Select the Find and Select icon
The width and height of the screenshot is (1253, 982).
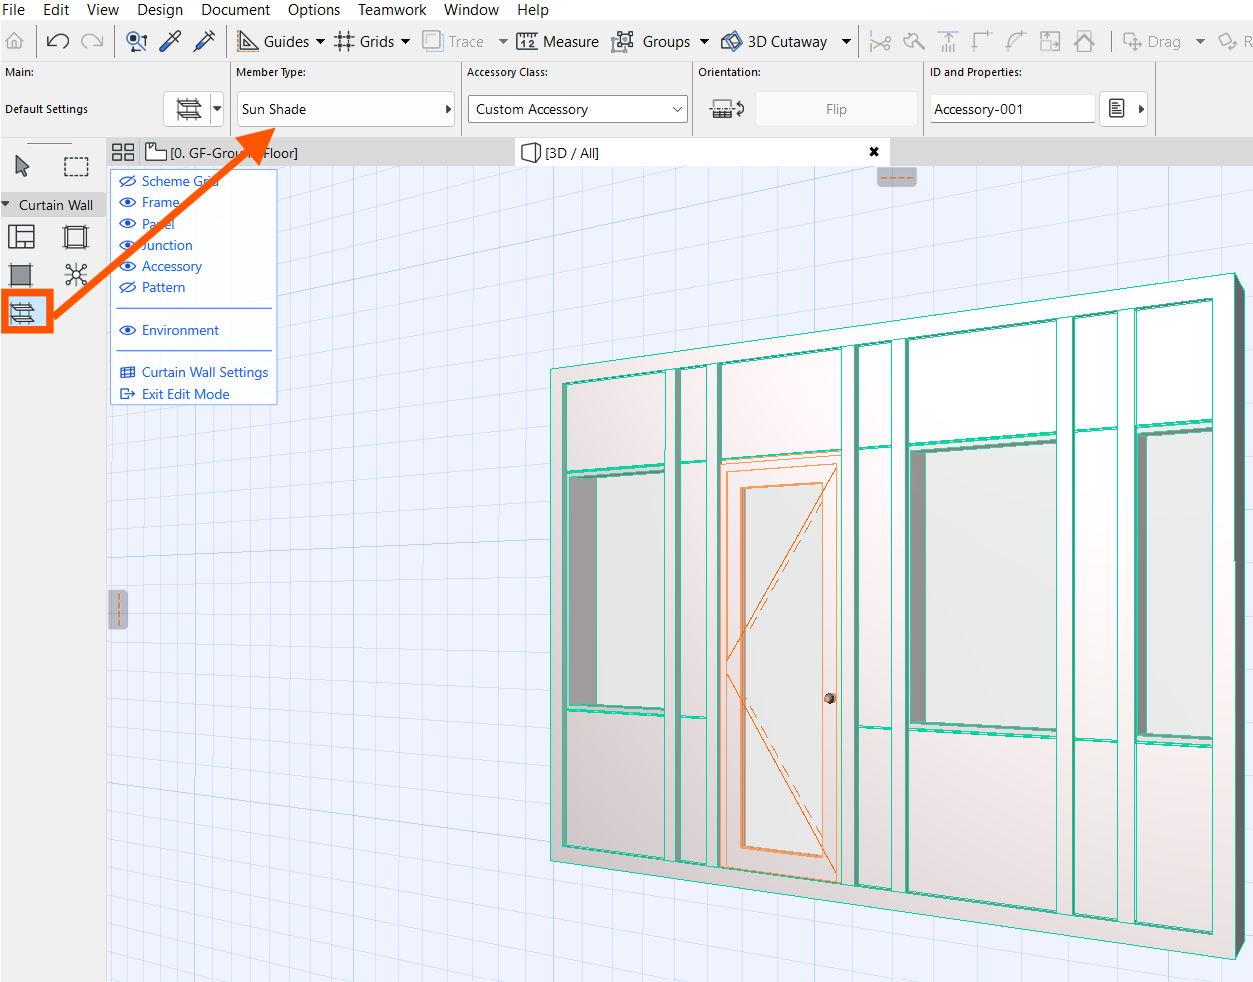coord(137,41)
